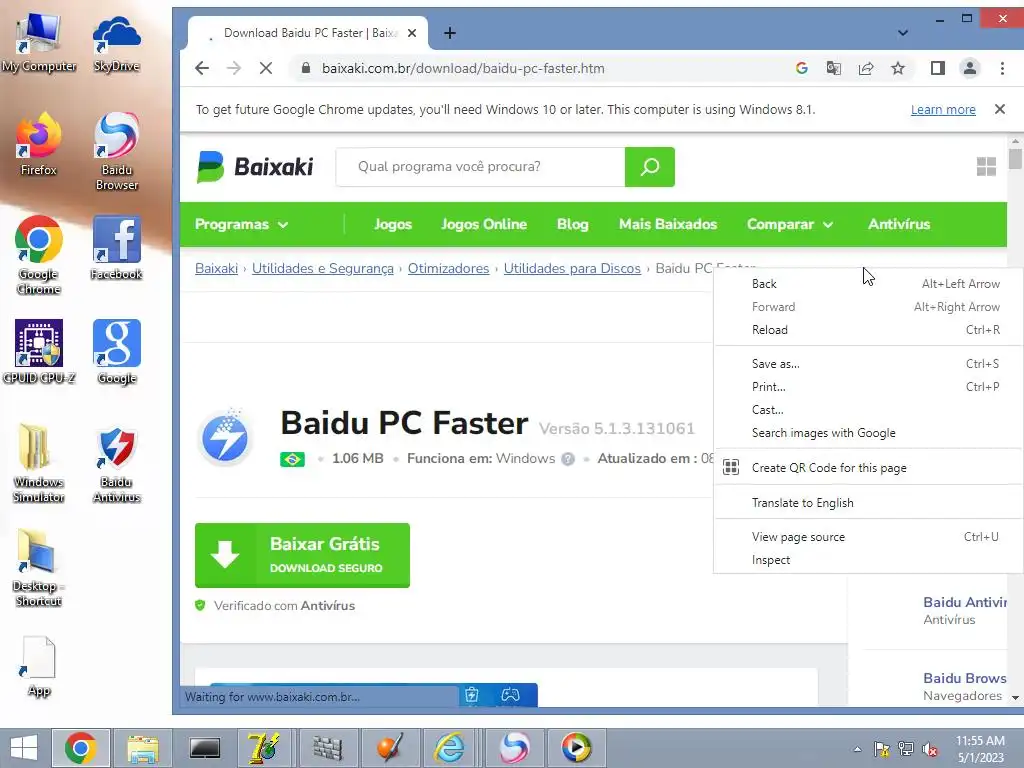
Task: Open SkyDrive desktop shortcut
Action: point(117,43)
